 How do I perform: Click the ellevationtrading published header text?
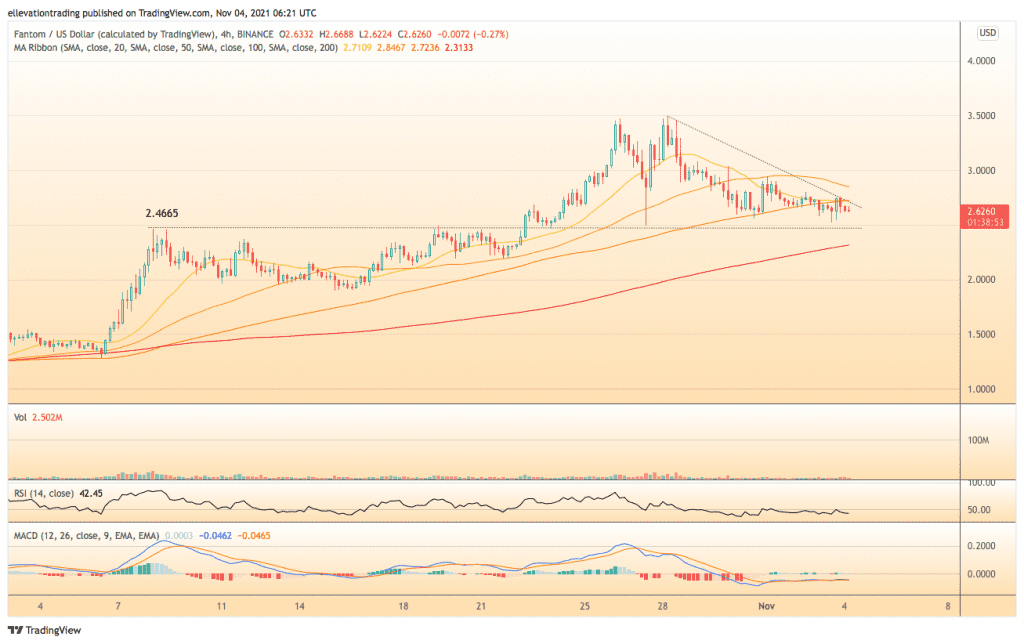pyautogui.click(x=162, y=12)
